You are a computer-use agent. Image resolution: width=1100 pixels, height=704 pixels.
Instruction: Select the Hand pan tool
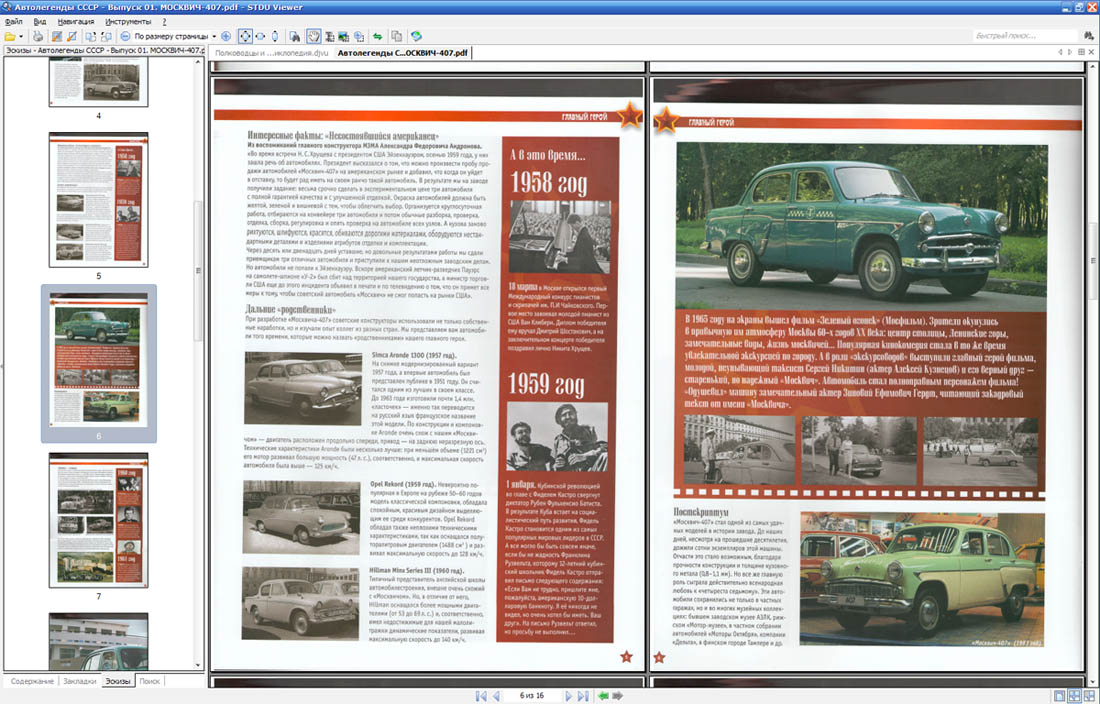(313, 36)
